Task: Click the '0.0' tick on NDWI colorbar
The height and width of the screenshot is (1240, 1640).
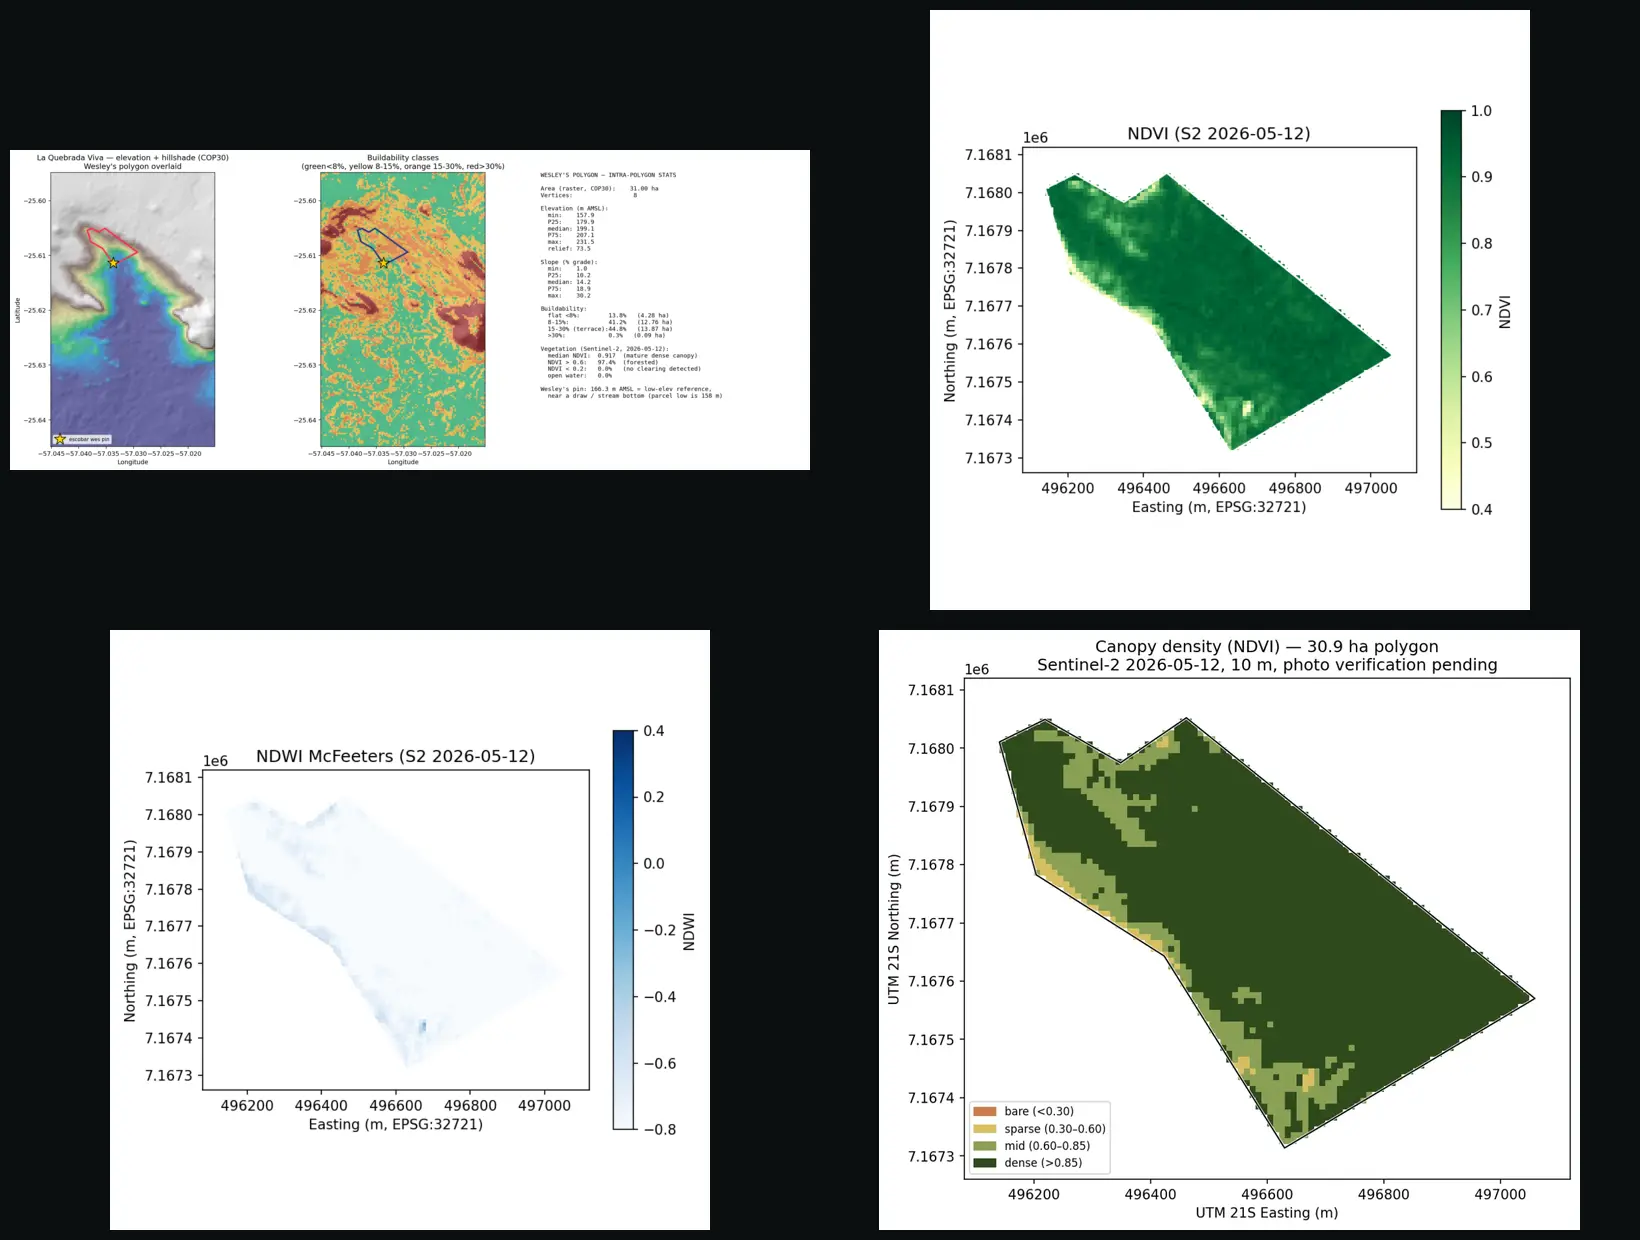Action: coord(653,863)
